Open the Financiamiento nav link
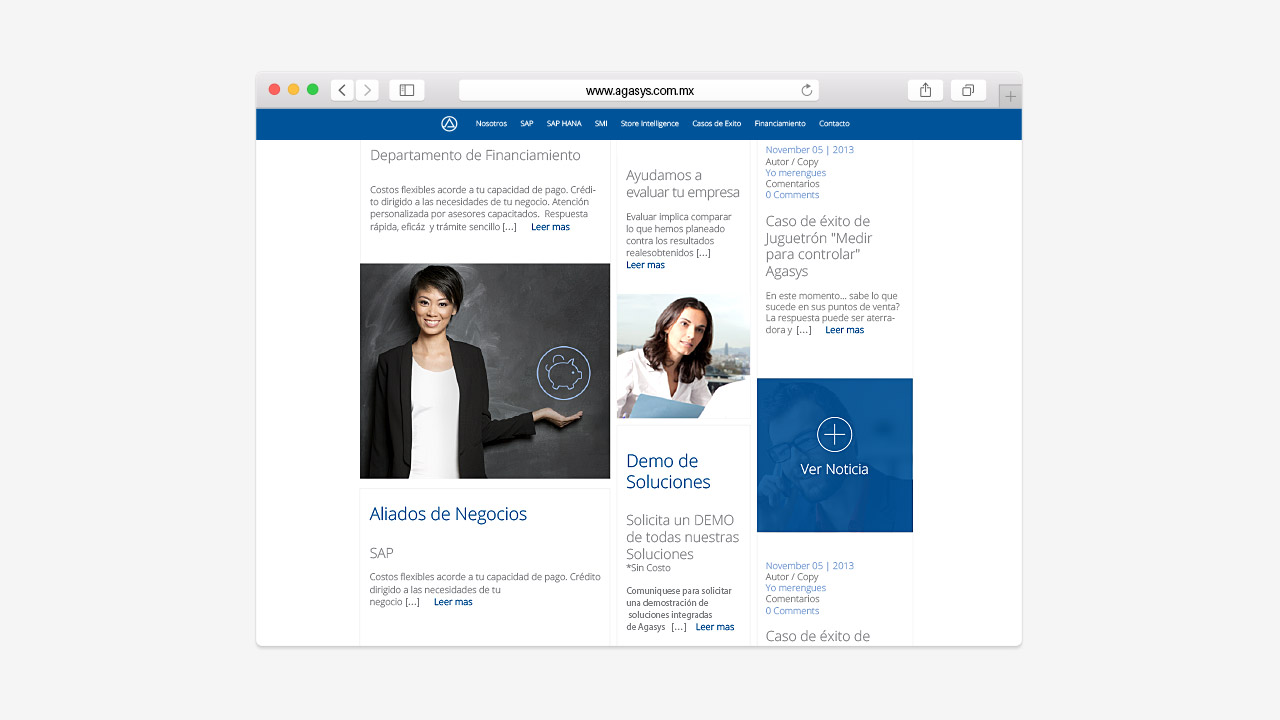 pos(780,124)
